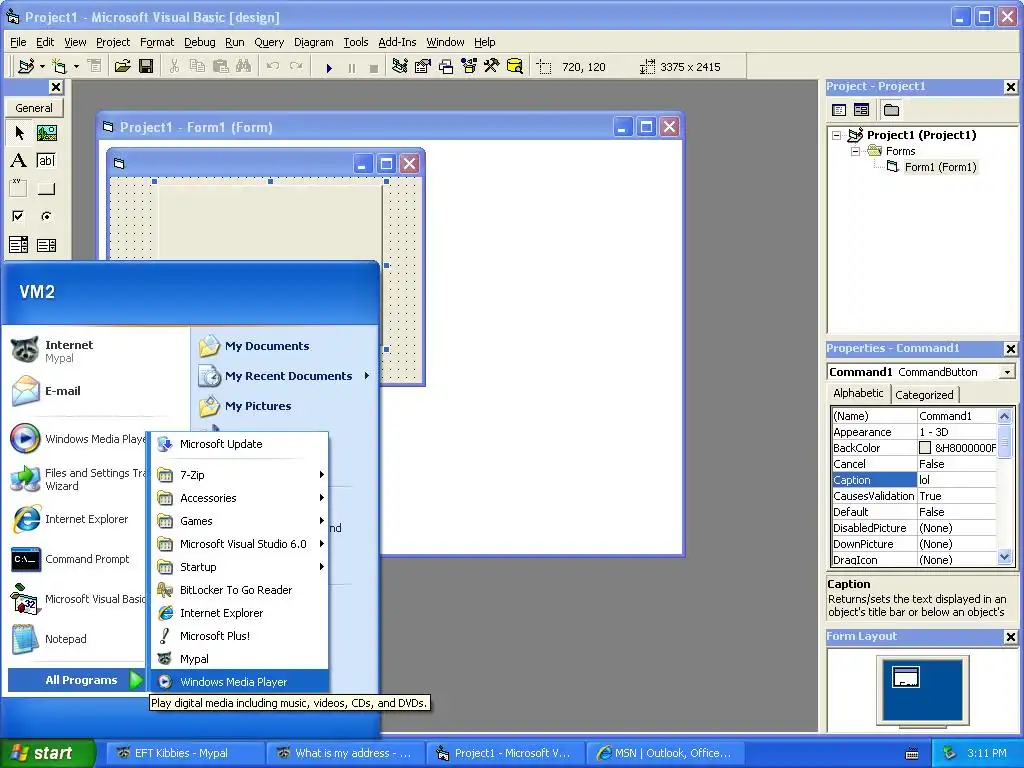Launch Windows Media Player from All Programs
This screenshot has height=768, width=1024.
pos(240,682)
